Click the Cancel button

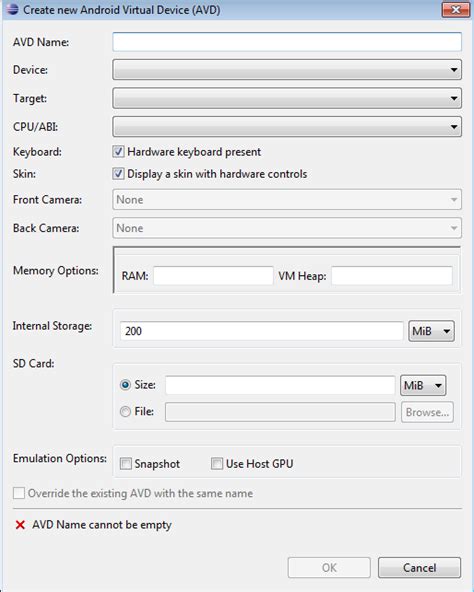(x=419, y=567)
